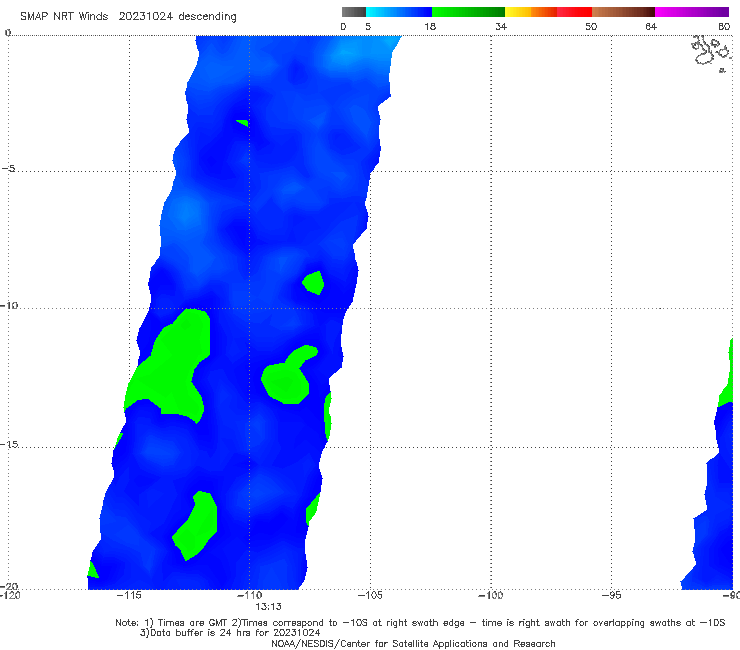Click the note text 'Times are GMT'
The image size is (740, 650).
(x=193, y=623)
